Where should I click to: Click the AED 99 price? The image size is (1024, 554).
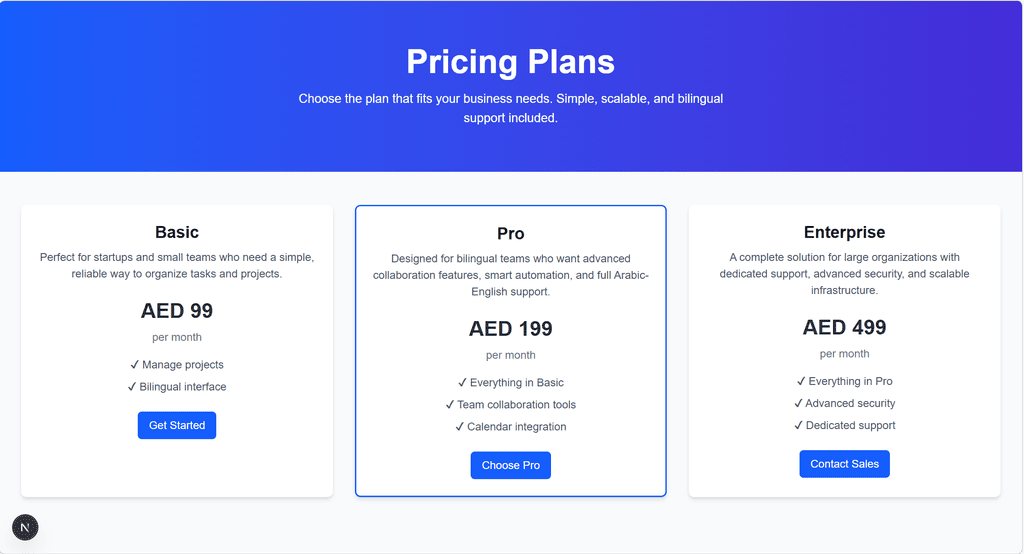point(177,311)
